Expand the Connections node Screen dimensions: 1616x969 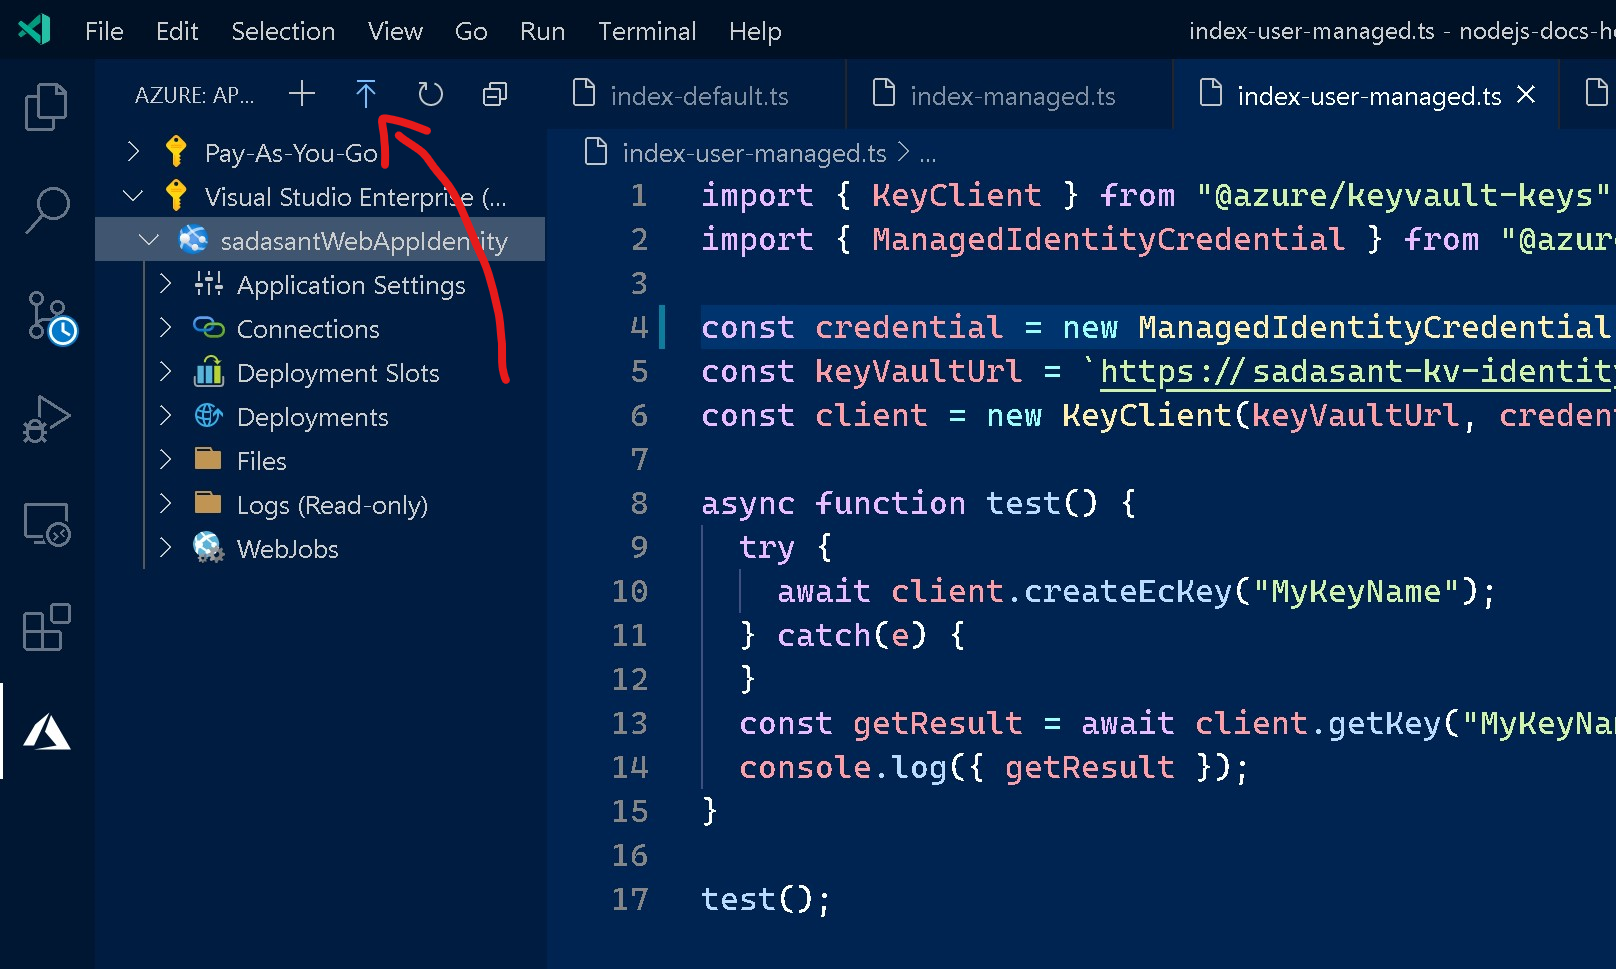[x=166, y=328]
